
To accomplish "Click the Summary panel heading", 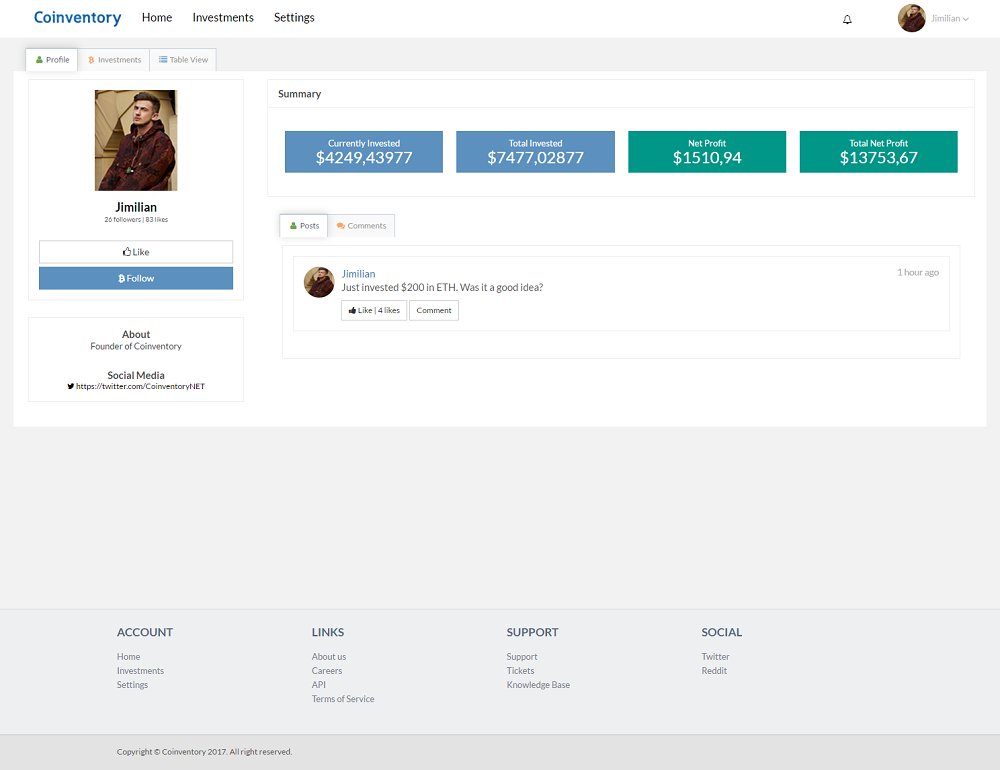I will [299, 94].
